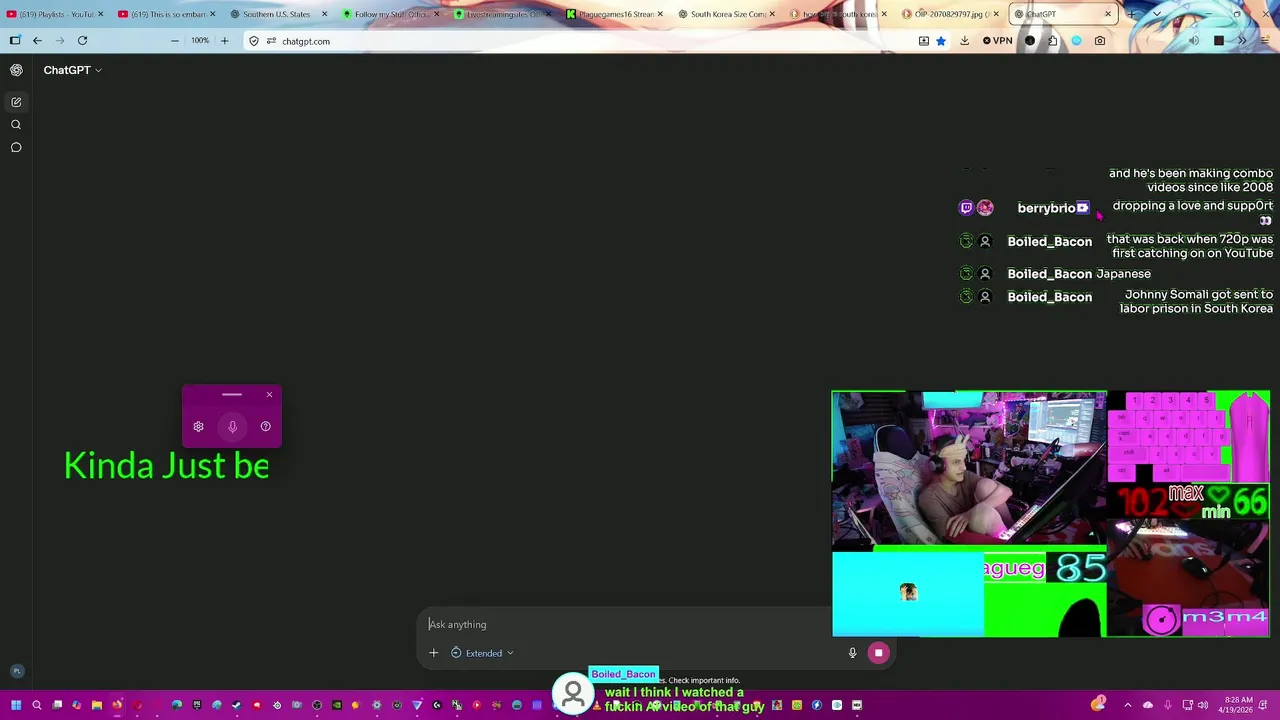This screenshot has width=1280, height=720.
Task: Click the user profile avatar at bottom left
Action: click(16, 671)
